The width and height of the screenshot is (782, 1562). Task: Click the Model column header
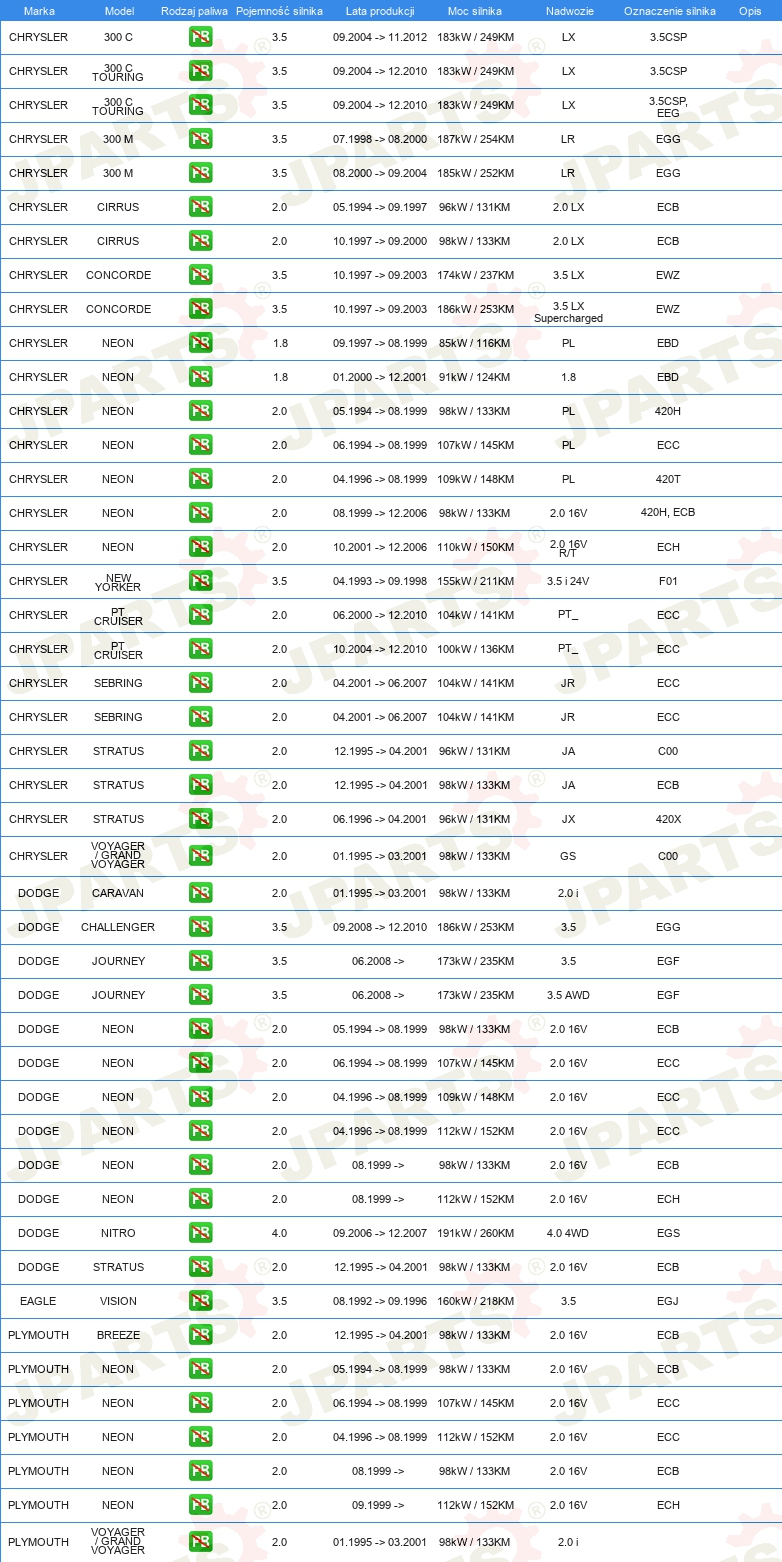click(118, 11)
